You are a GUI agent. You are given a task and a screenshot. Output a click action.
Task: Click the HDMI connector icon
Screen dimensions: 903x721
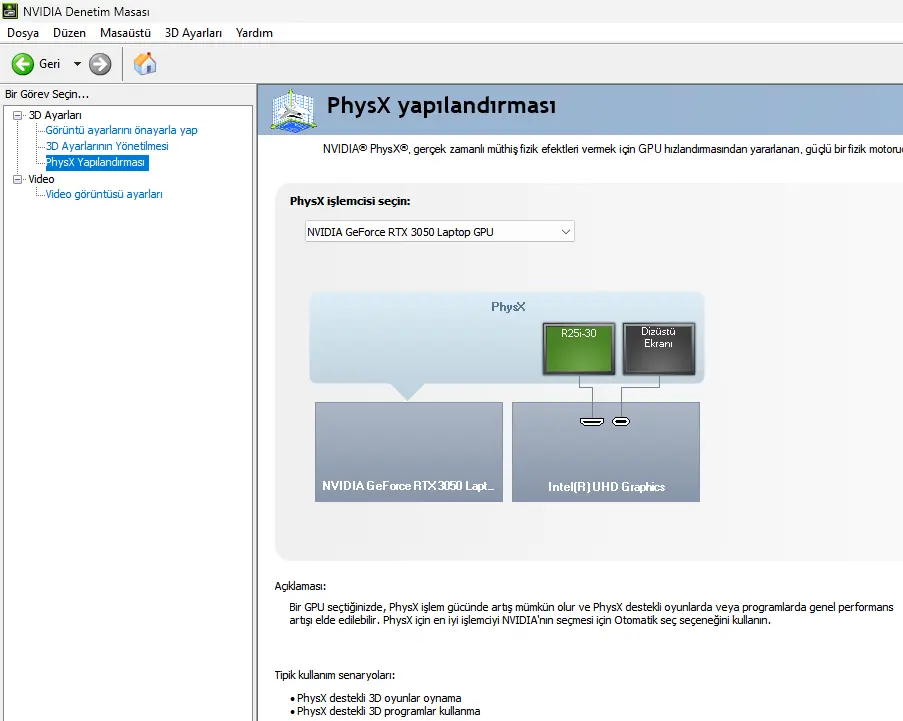coord(592,422)
